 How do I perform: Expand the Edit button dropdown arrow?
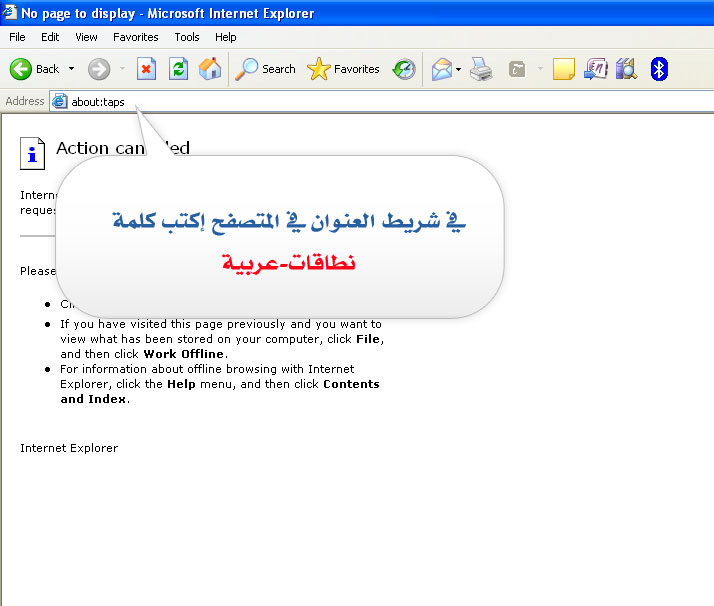[541, 69]
